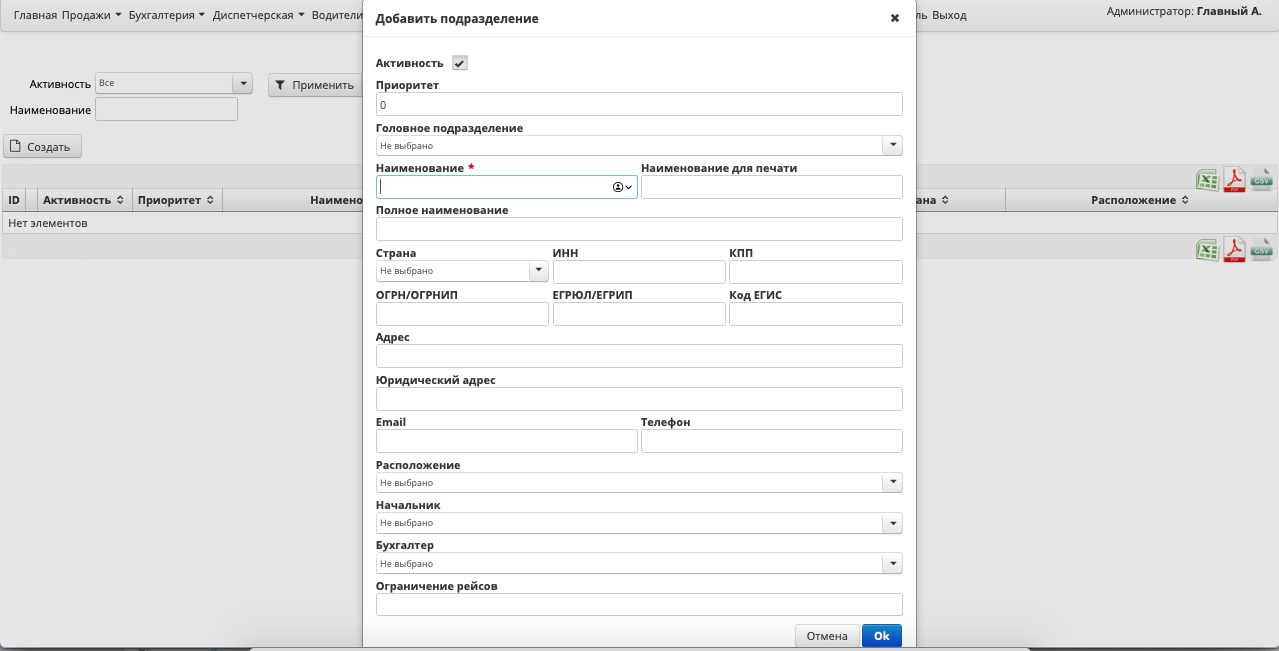
Task: Focus the required Наименование field in the dialog
Action: point(506,187)
